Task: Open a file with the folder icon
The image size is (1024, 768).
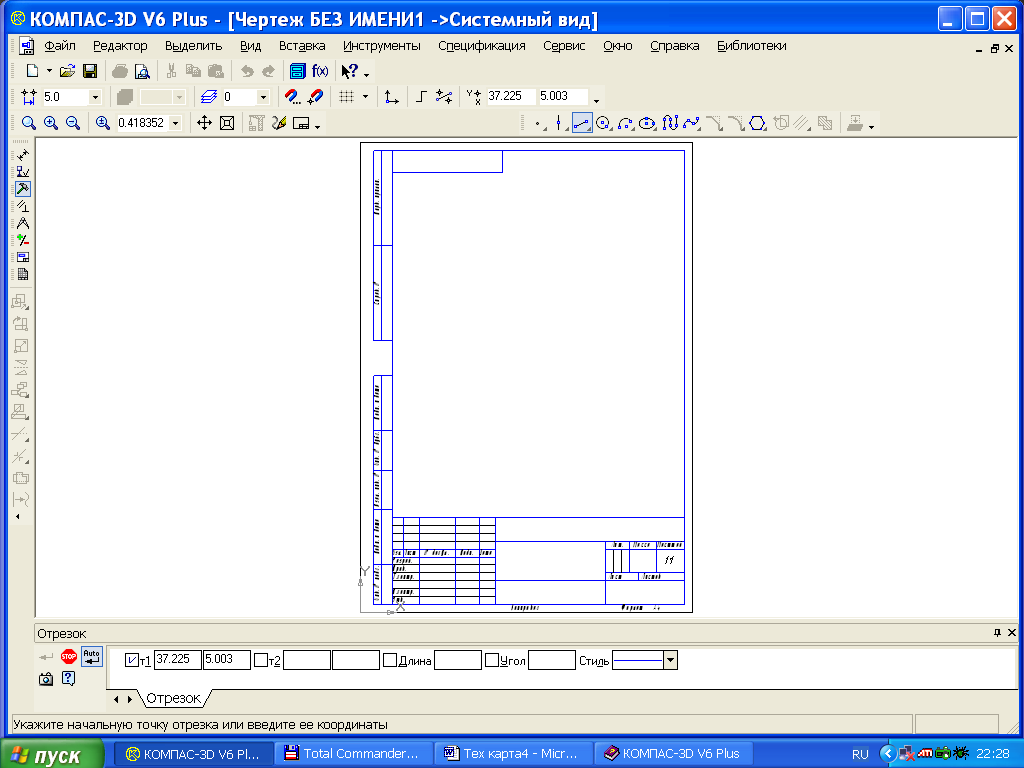Action: (x=67, y=71)
